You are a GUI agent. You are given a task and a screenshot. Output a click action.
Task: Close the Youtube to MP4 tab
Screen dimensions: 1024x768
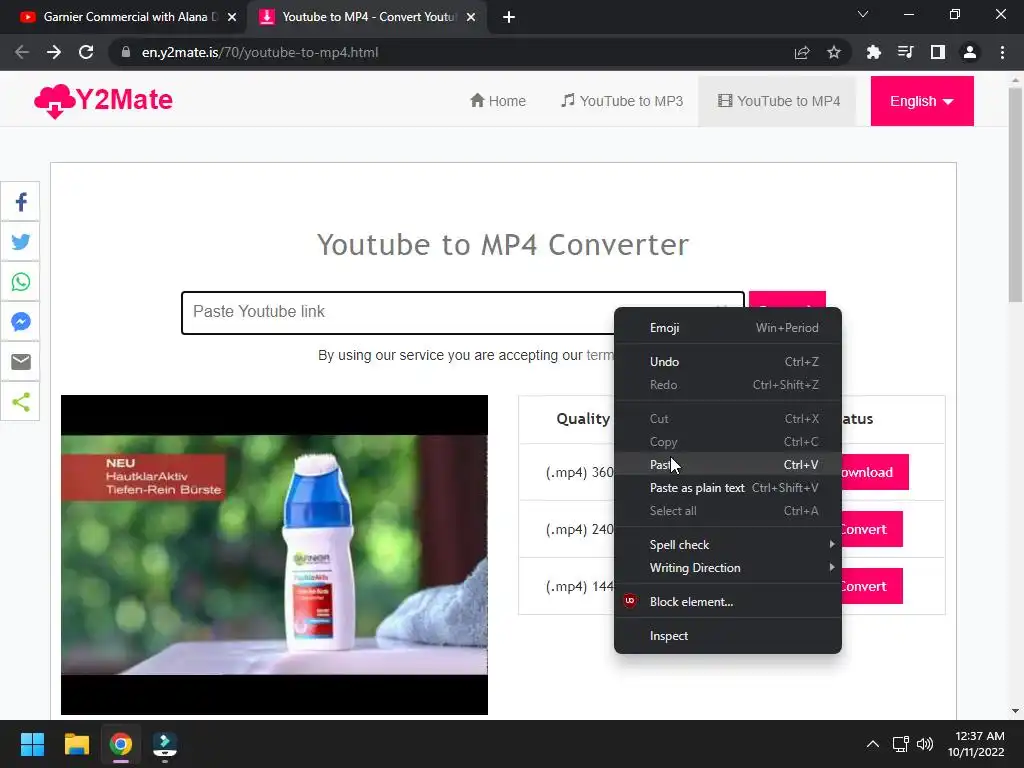pyautogui.click(x=471, y=17)
